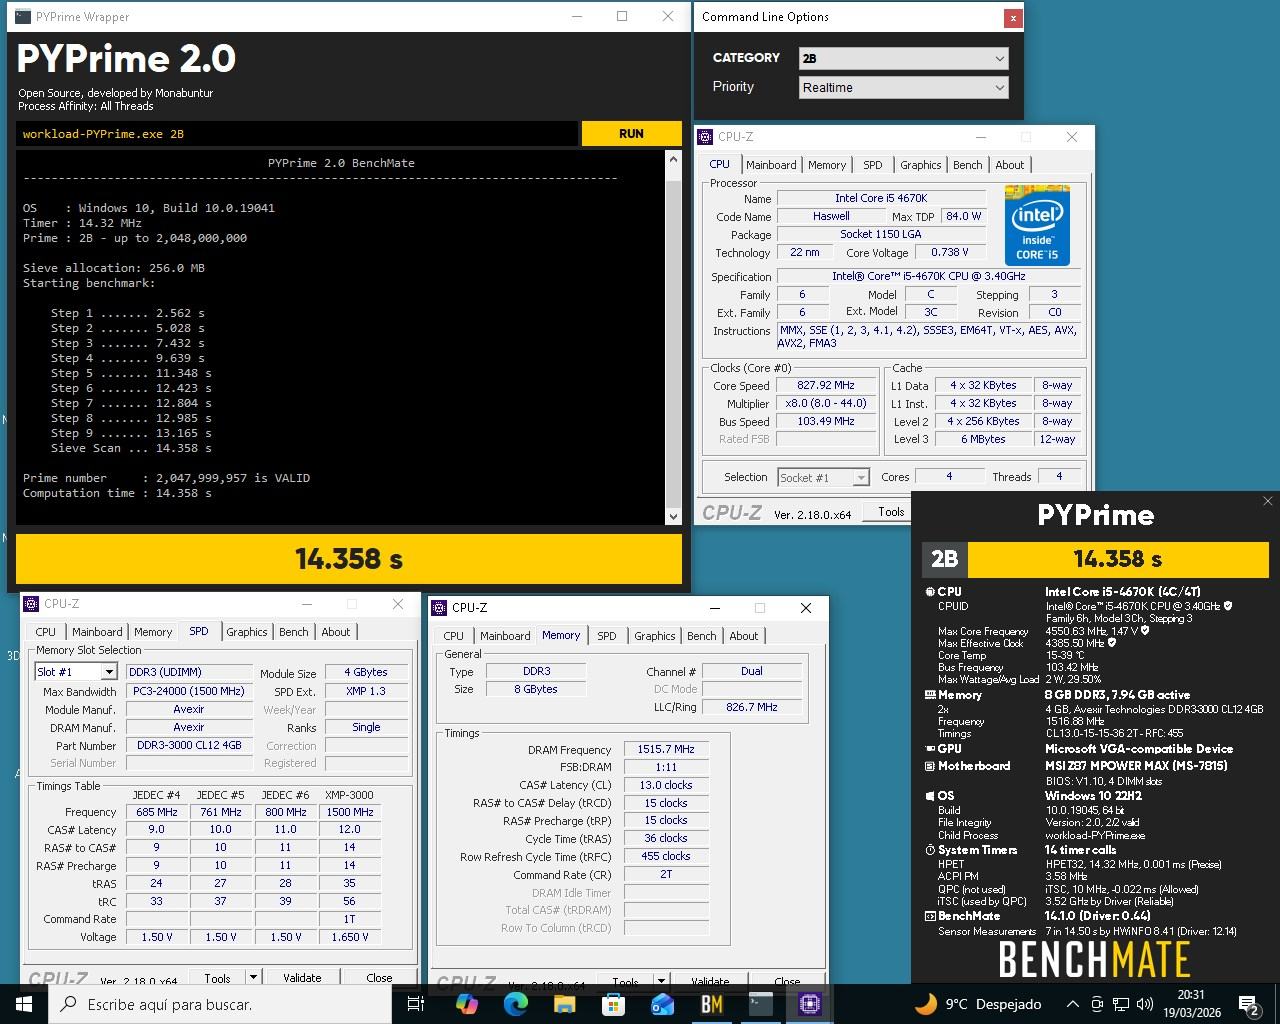Click the Core Speed 827.92 MHz value
Viewport: 1280px width, 1024px height.
[826, 386]
